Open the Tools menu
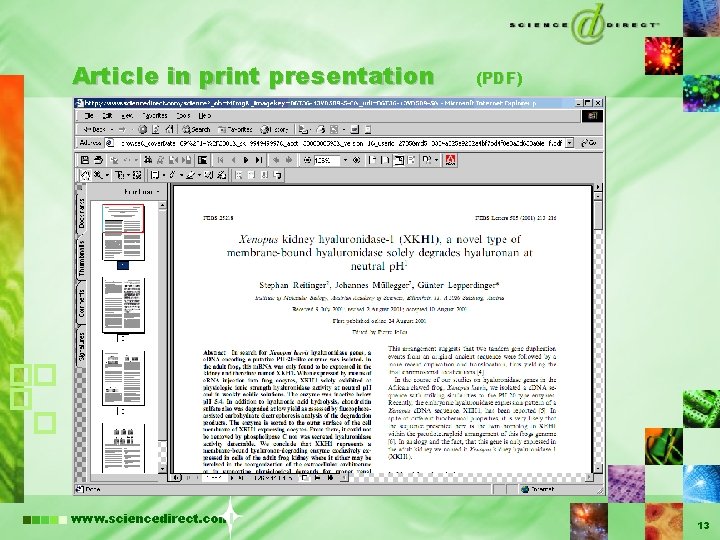This screenshot has height=540, width=720. (183, 116)
